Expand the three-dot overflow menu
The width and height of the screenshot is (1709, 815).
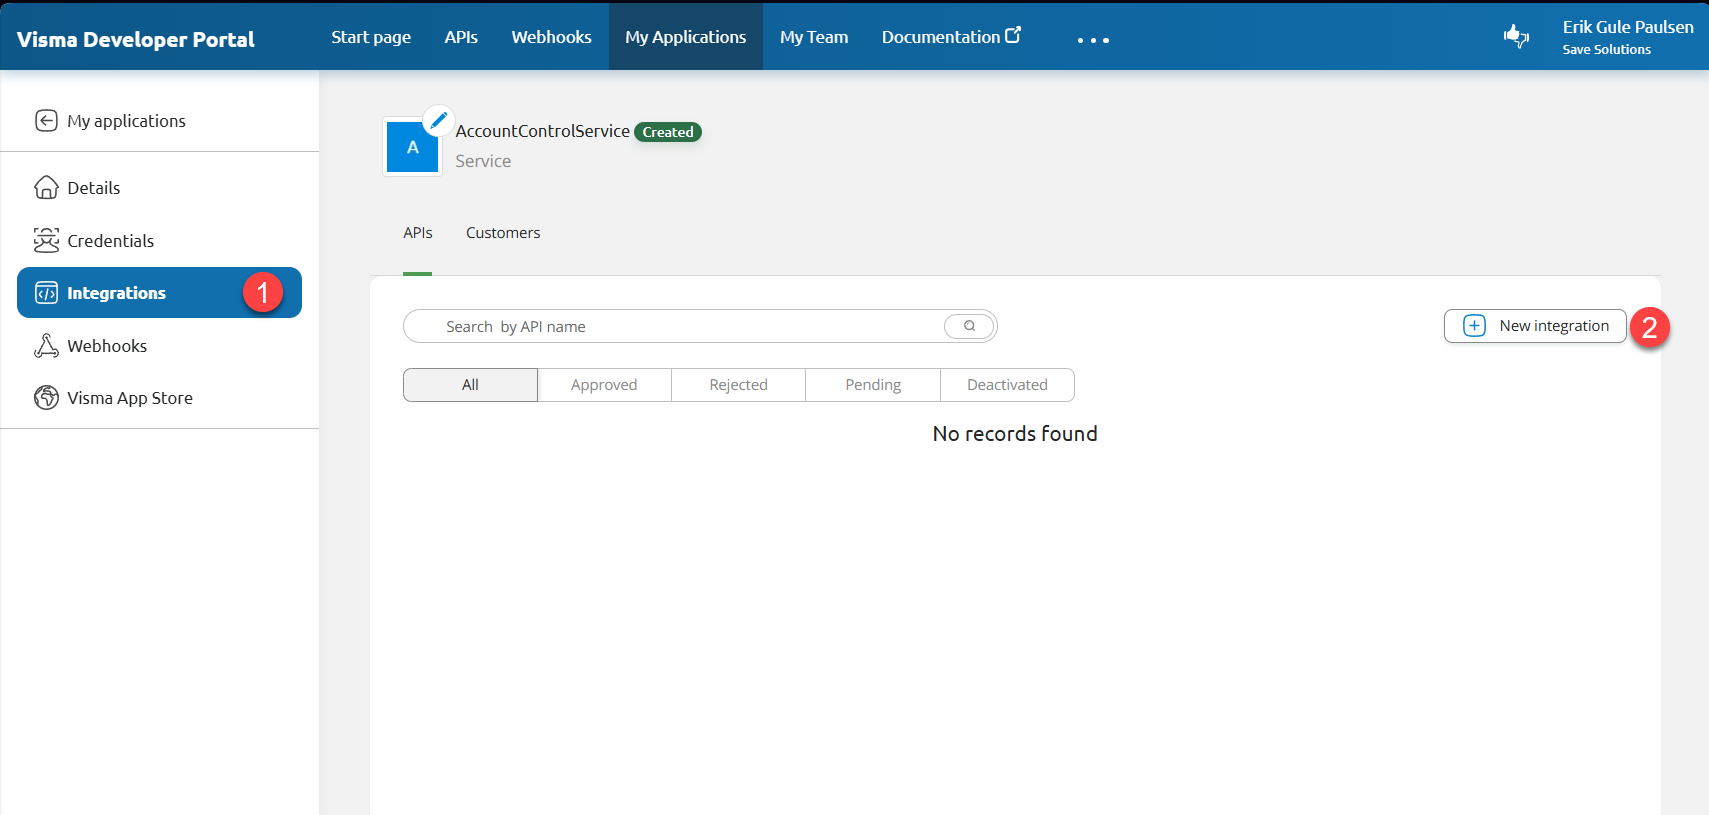[1093, 40]
